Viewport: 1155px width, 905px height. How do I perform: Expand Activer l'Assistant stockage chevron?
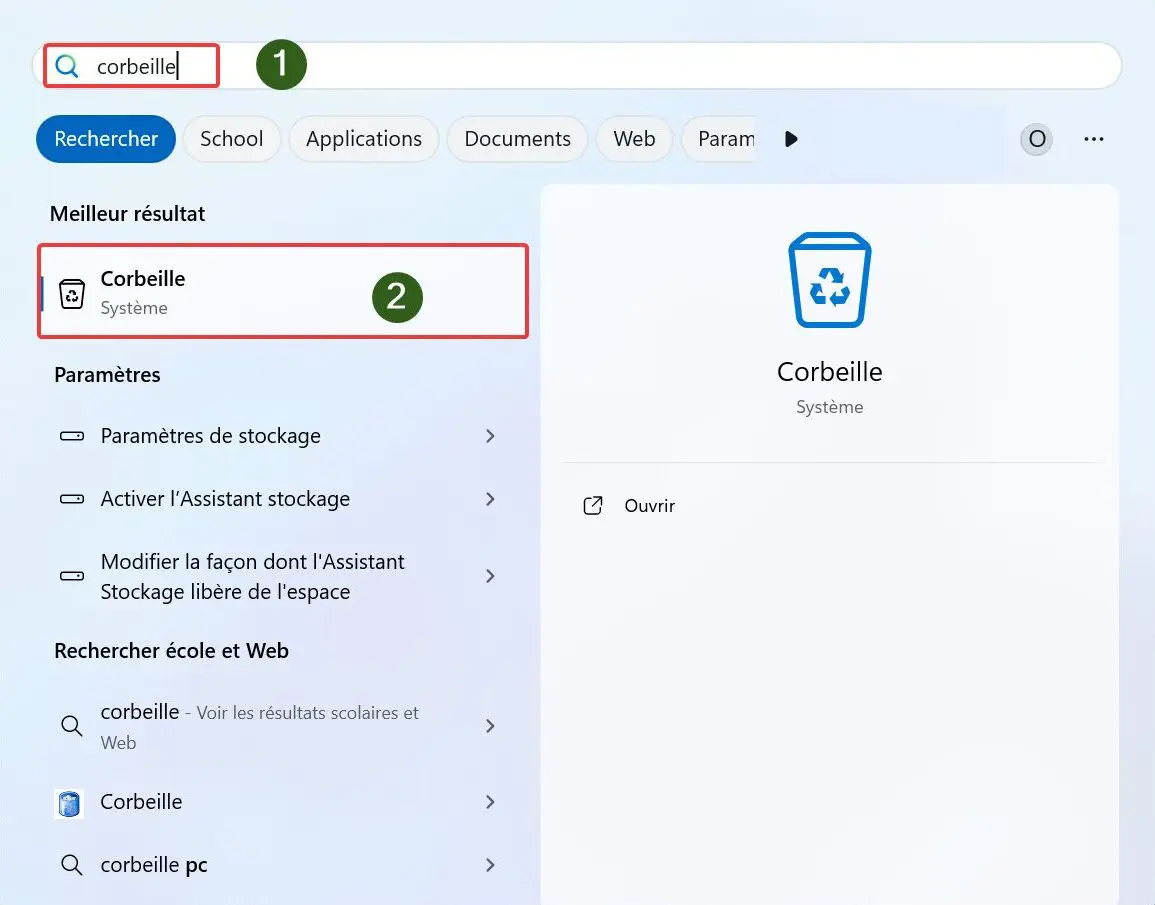click(490, 499)
